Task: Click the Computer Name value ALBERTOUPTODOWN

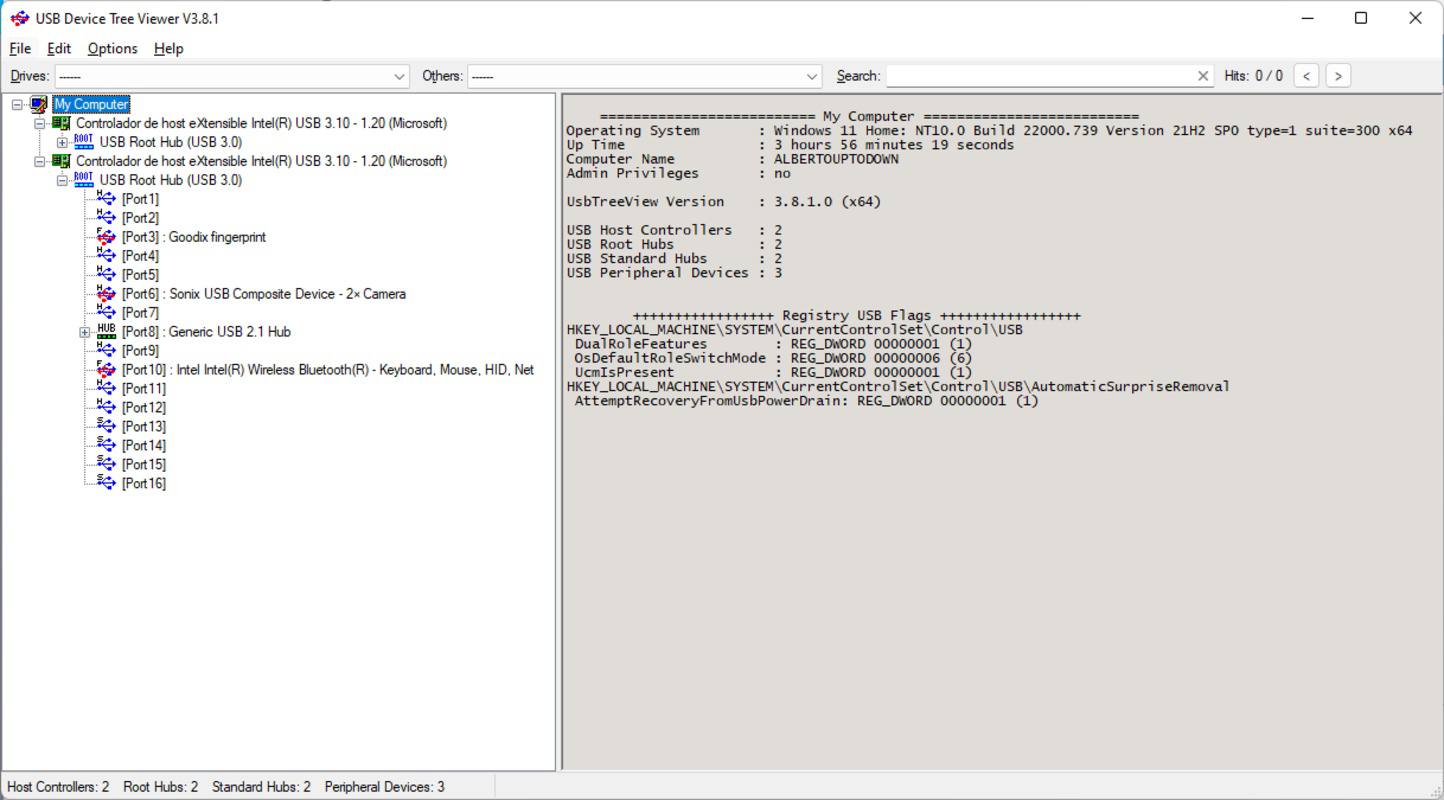Action: coord(836,159)
